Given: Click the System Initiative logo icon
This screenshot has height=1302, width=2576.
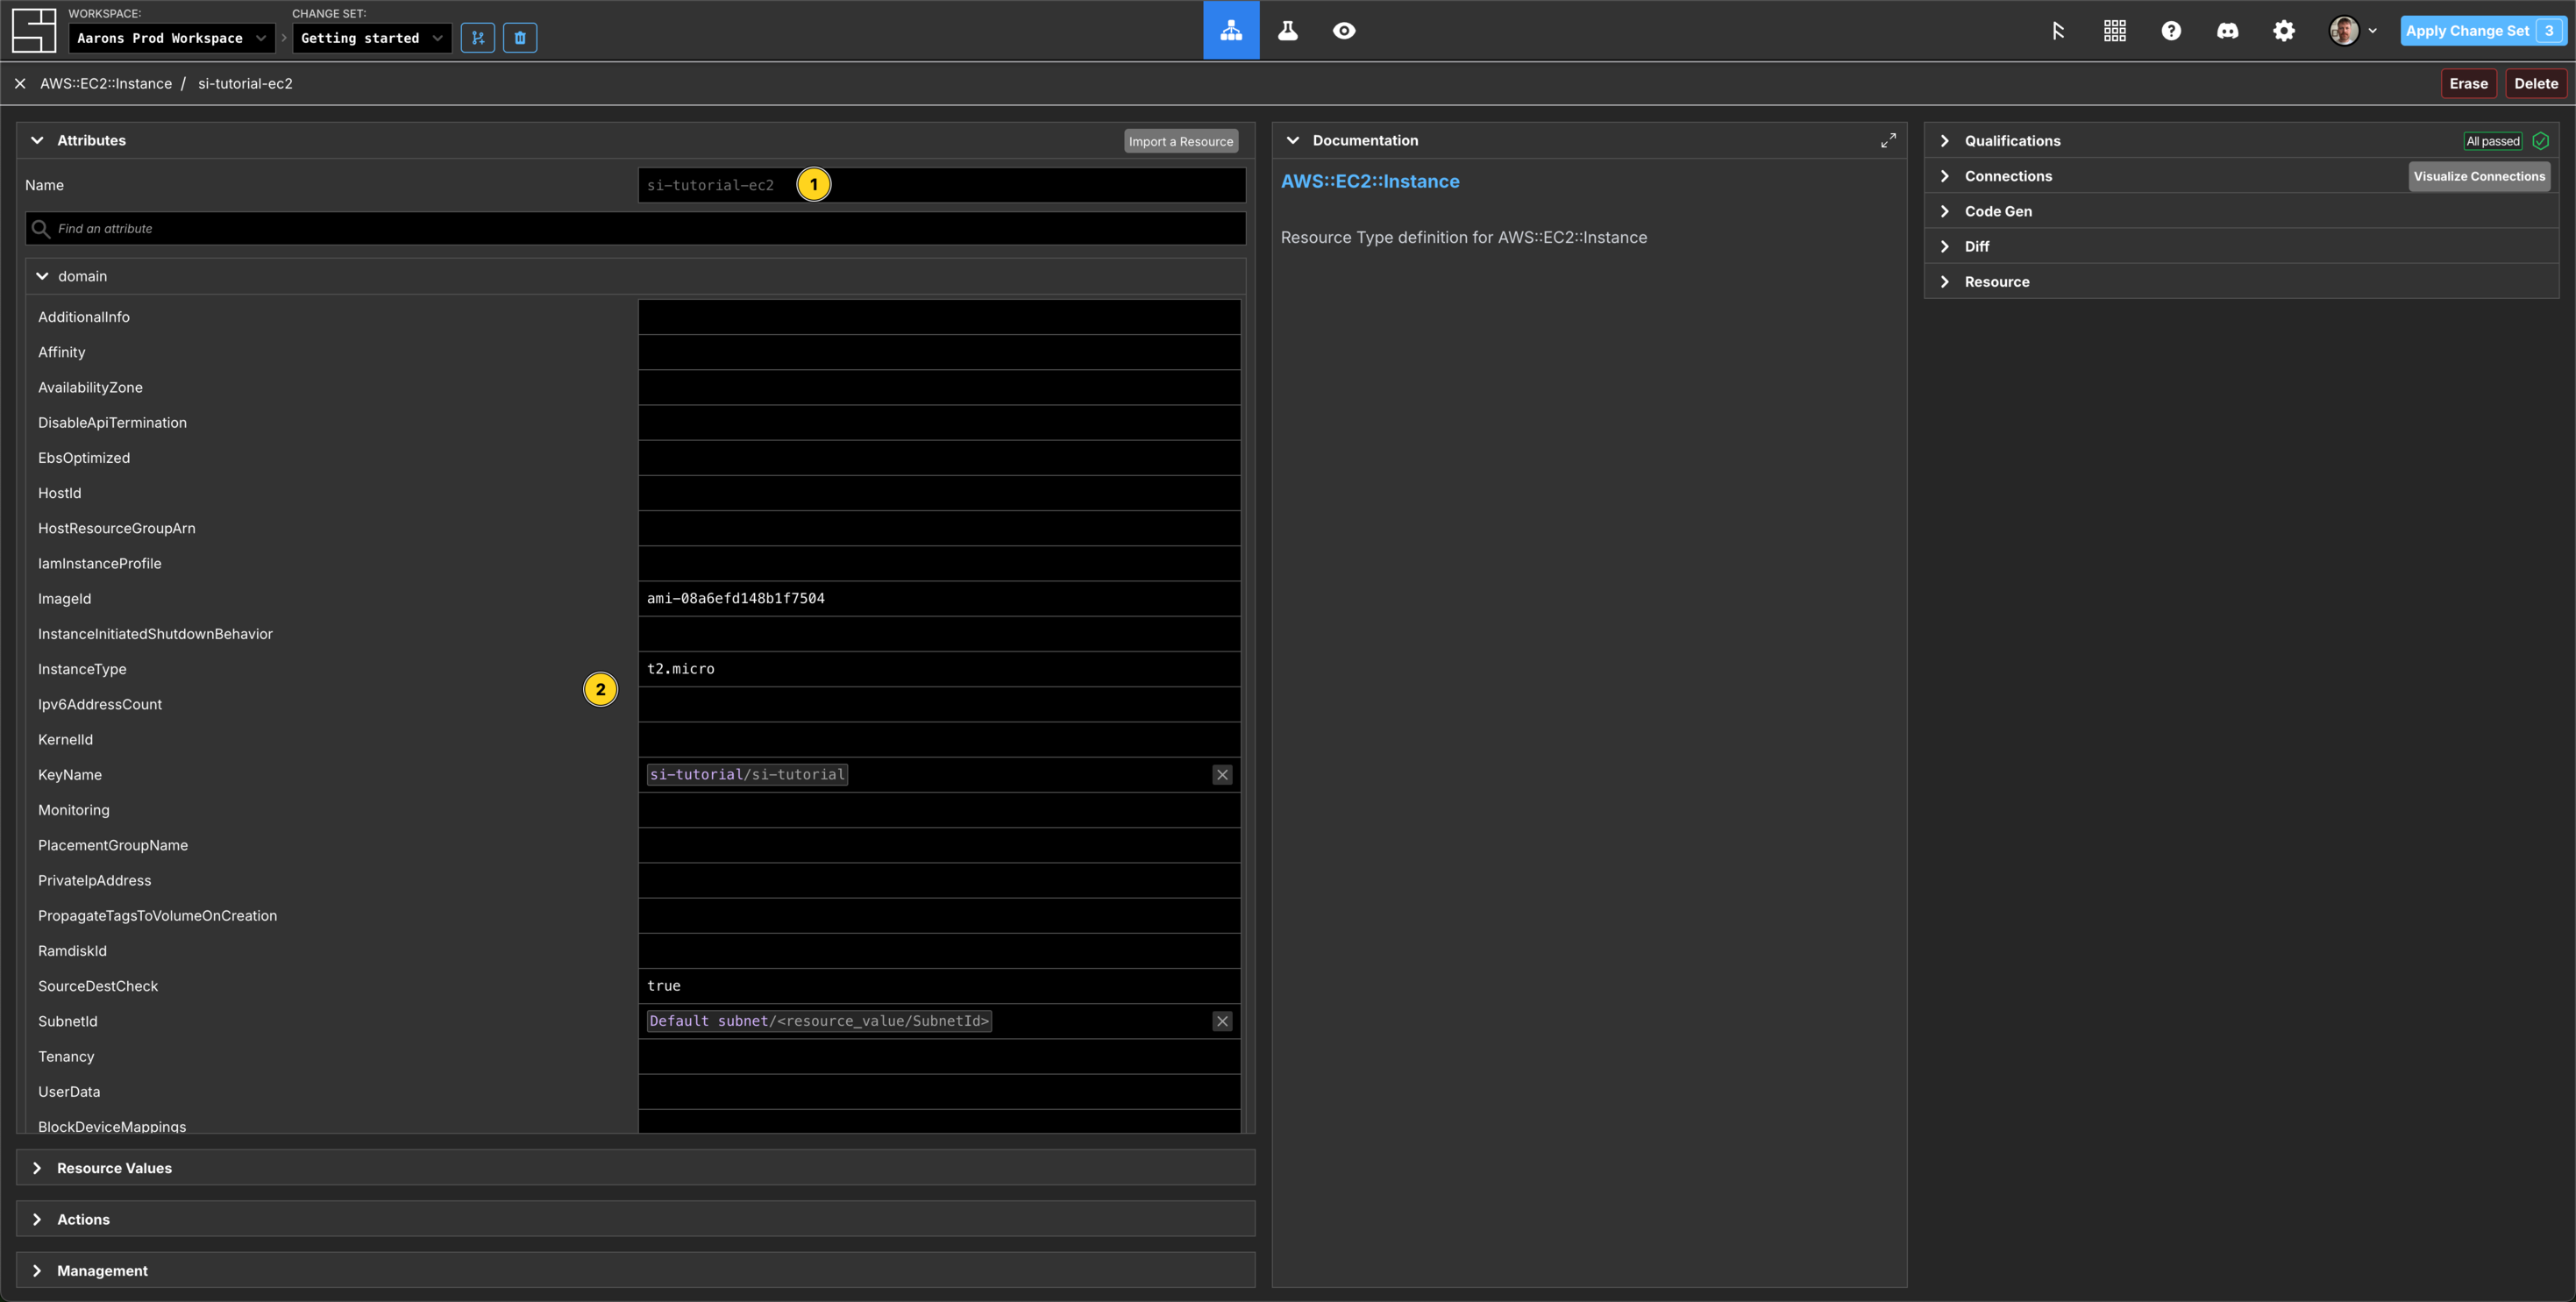Looking at the screenshot, I should click(33, 31).
